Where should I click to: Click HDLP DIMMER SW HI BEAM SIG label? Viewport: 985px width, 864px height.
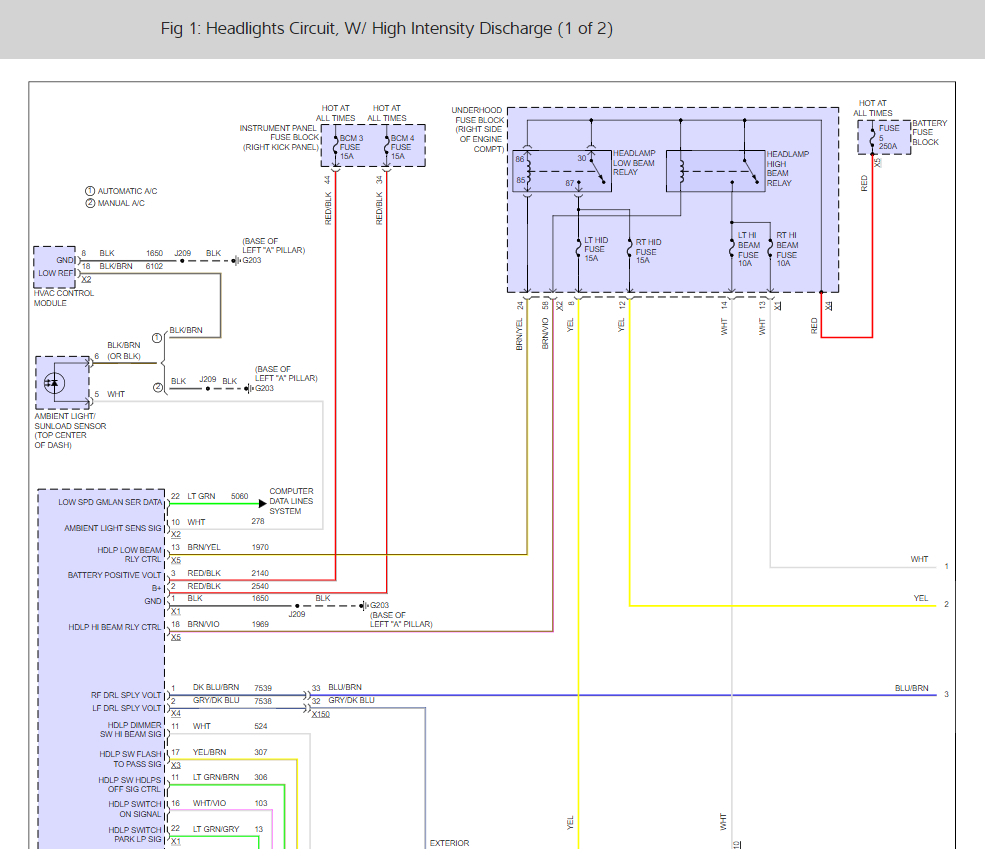point(131,730)
